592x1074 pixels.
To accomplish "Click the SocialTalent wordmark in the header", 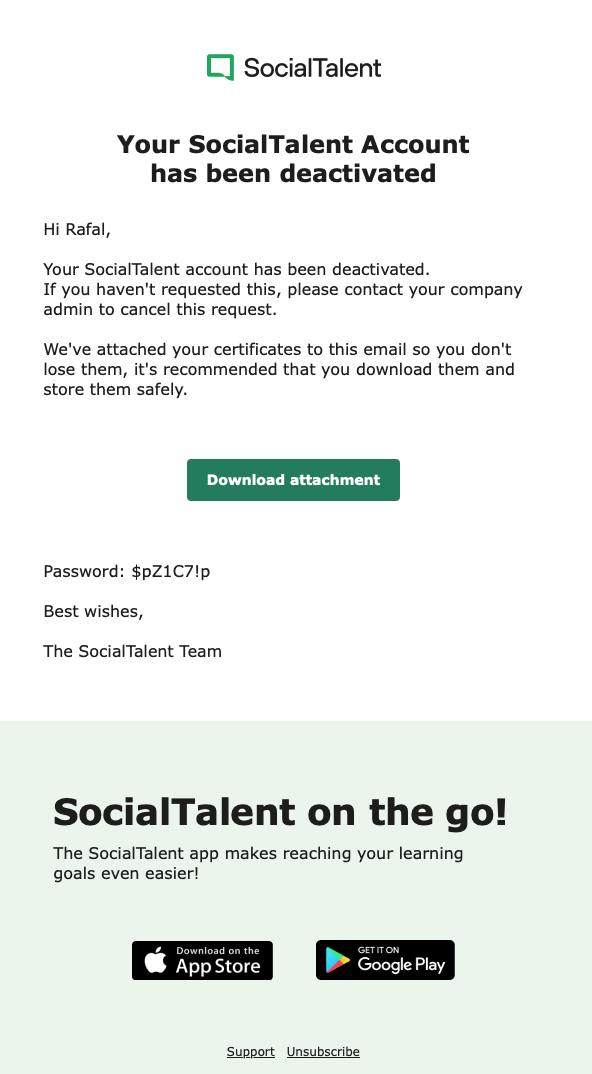I will tap(312, 68).
